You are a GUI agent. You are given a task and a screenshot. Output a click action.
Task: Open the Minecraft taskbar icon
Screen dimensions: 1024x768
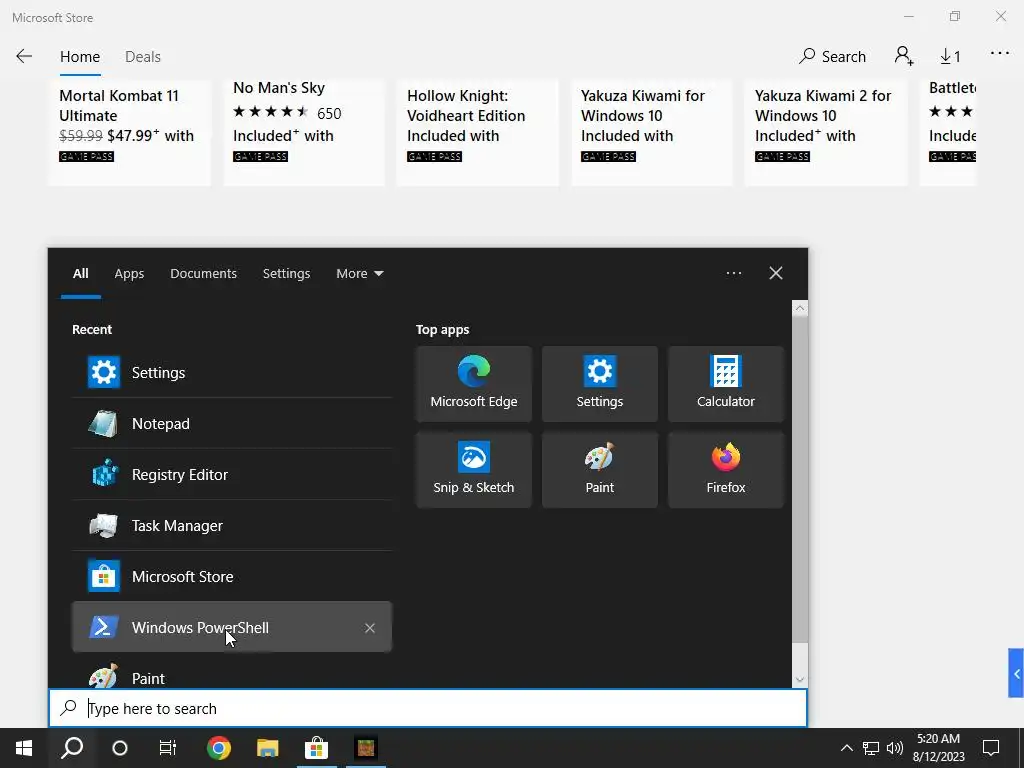pos(365,748)
